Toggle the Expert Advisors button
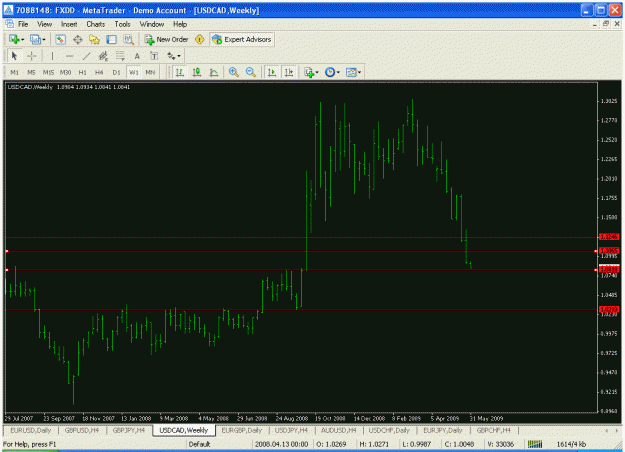 pos(242,39)
